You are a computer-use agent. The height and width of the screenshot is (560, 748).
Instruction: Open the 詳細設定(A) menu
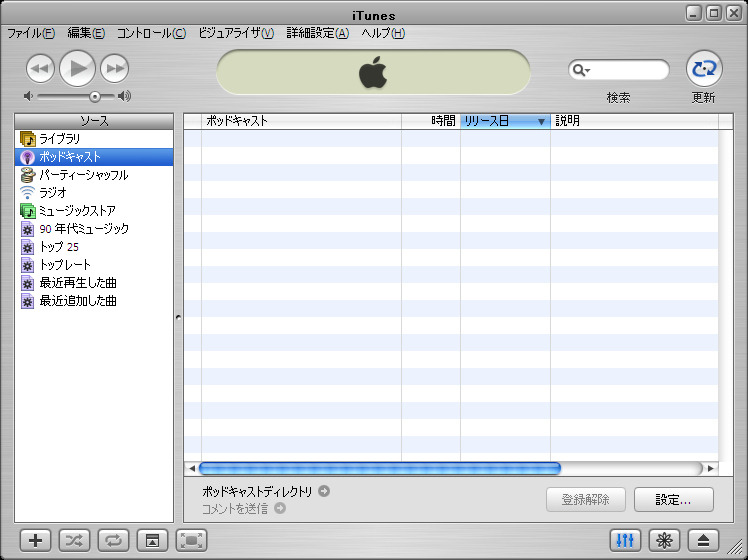[x=318, y=33]
